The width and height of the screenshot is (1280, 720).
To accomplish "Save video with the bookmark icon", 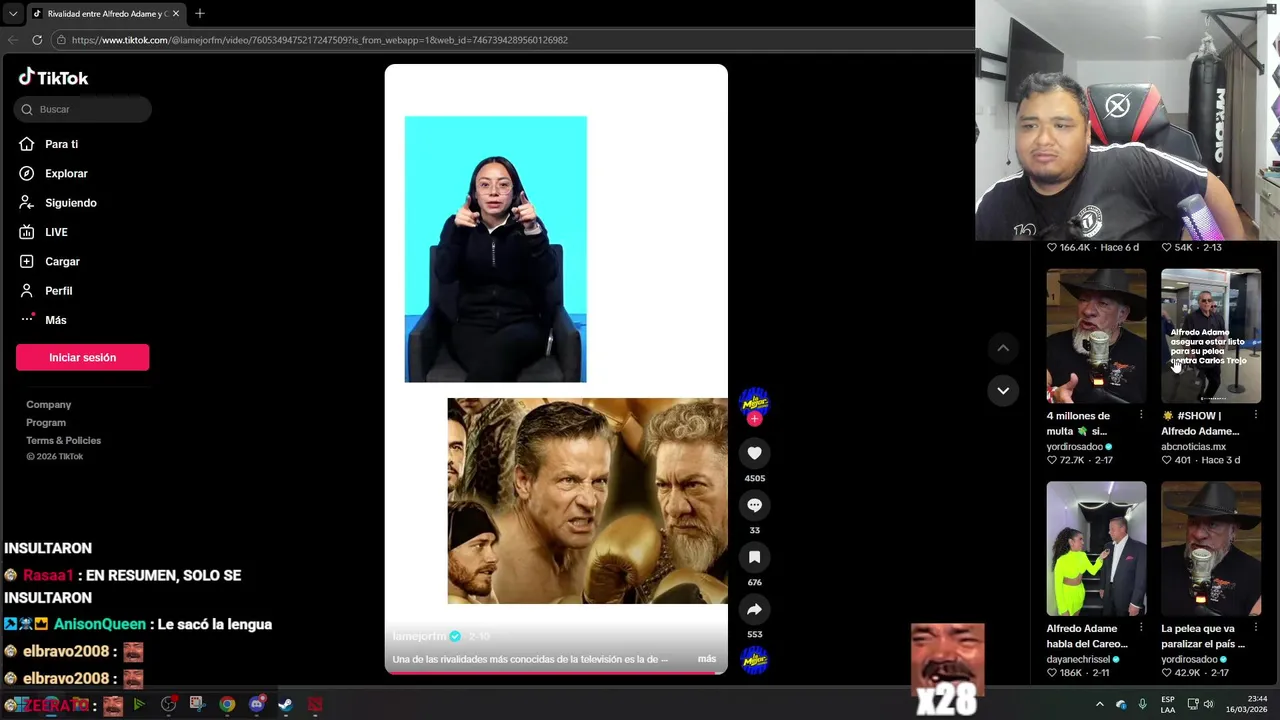I will point(754,557).
